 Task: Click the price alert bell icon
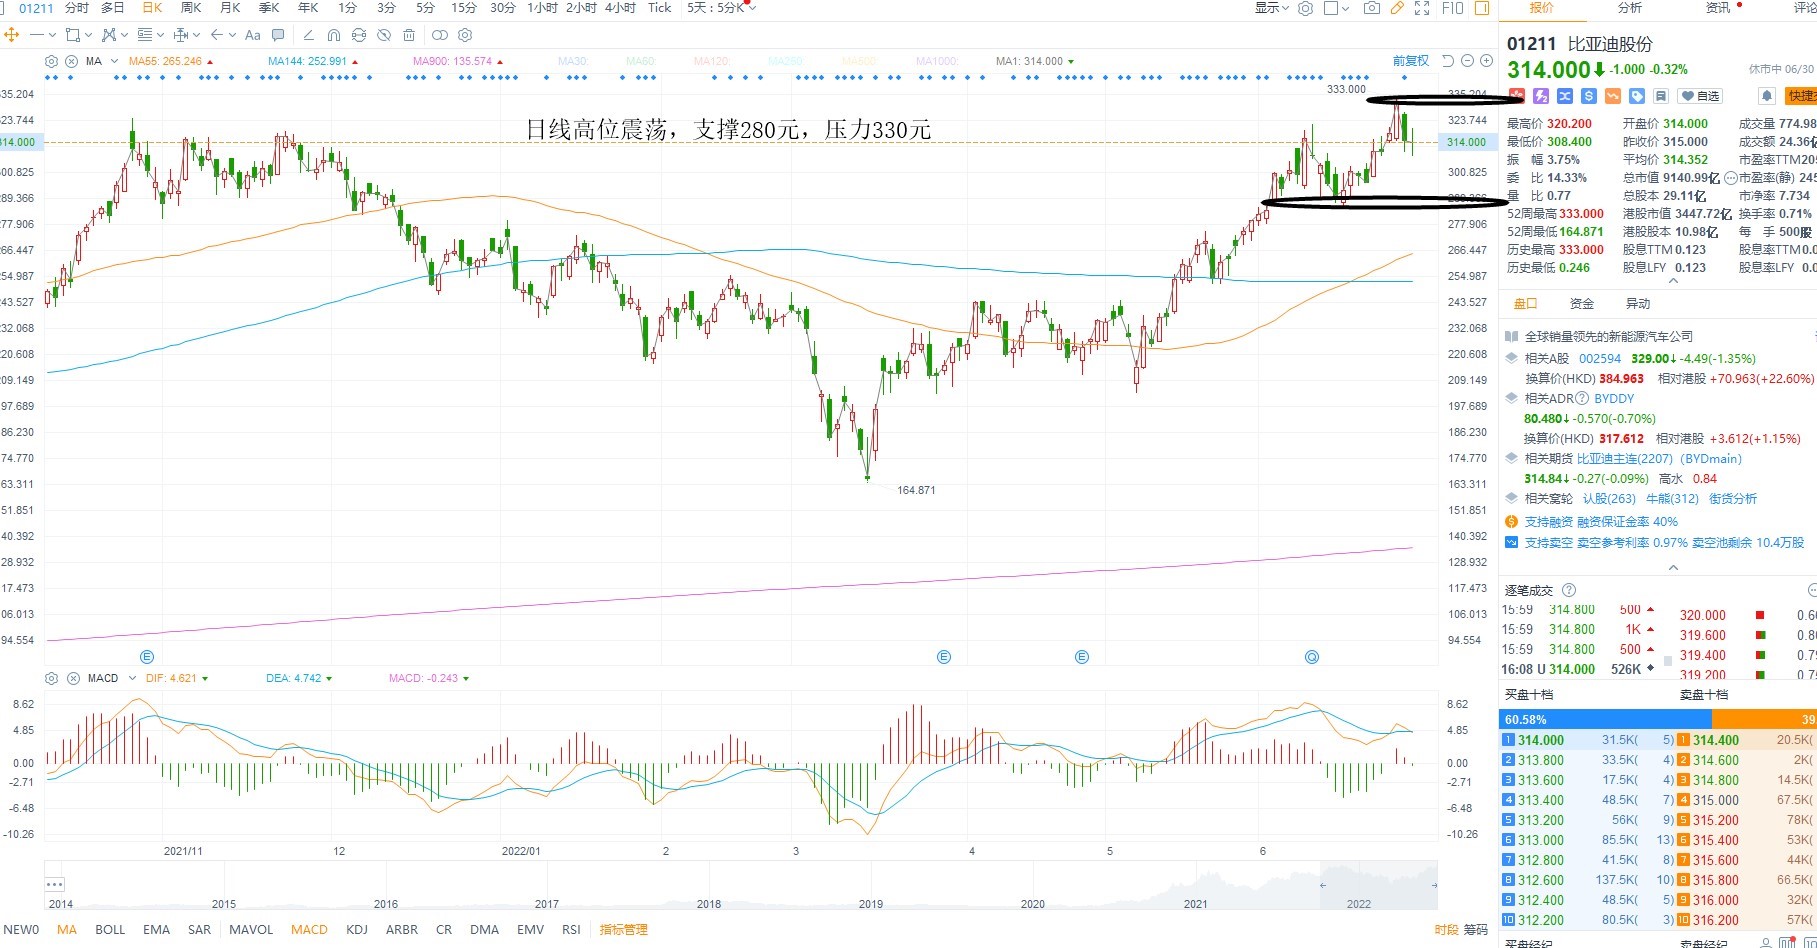tap(1767, 96)
